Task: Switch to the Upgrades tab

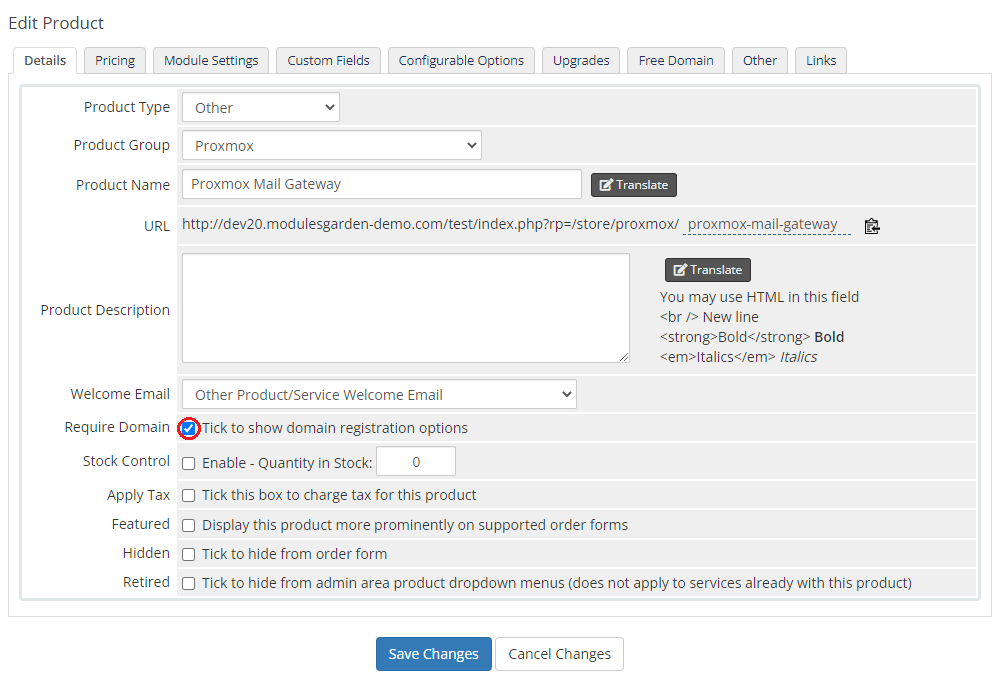Action: tap(581, 60)
